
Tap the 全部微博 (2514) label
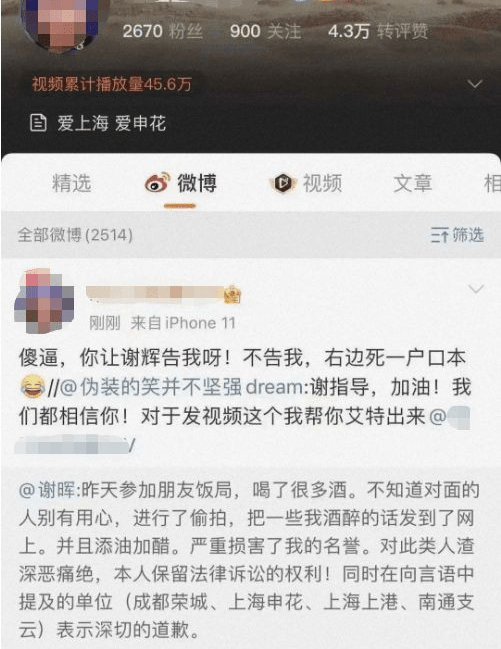[x=75, y=235]
